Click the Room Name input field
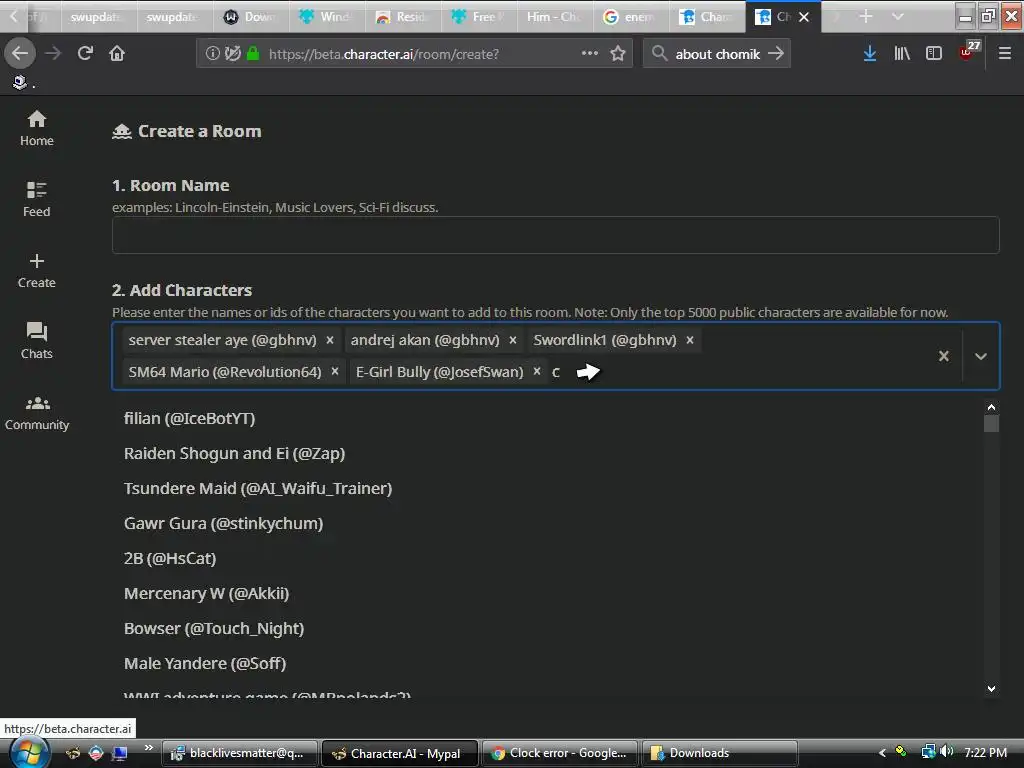1024x768 pixels. coord(555,235)
